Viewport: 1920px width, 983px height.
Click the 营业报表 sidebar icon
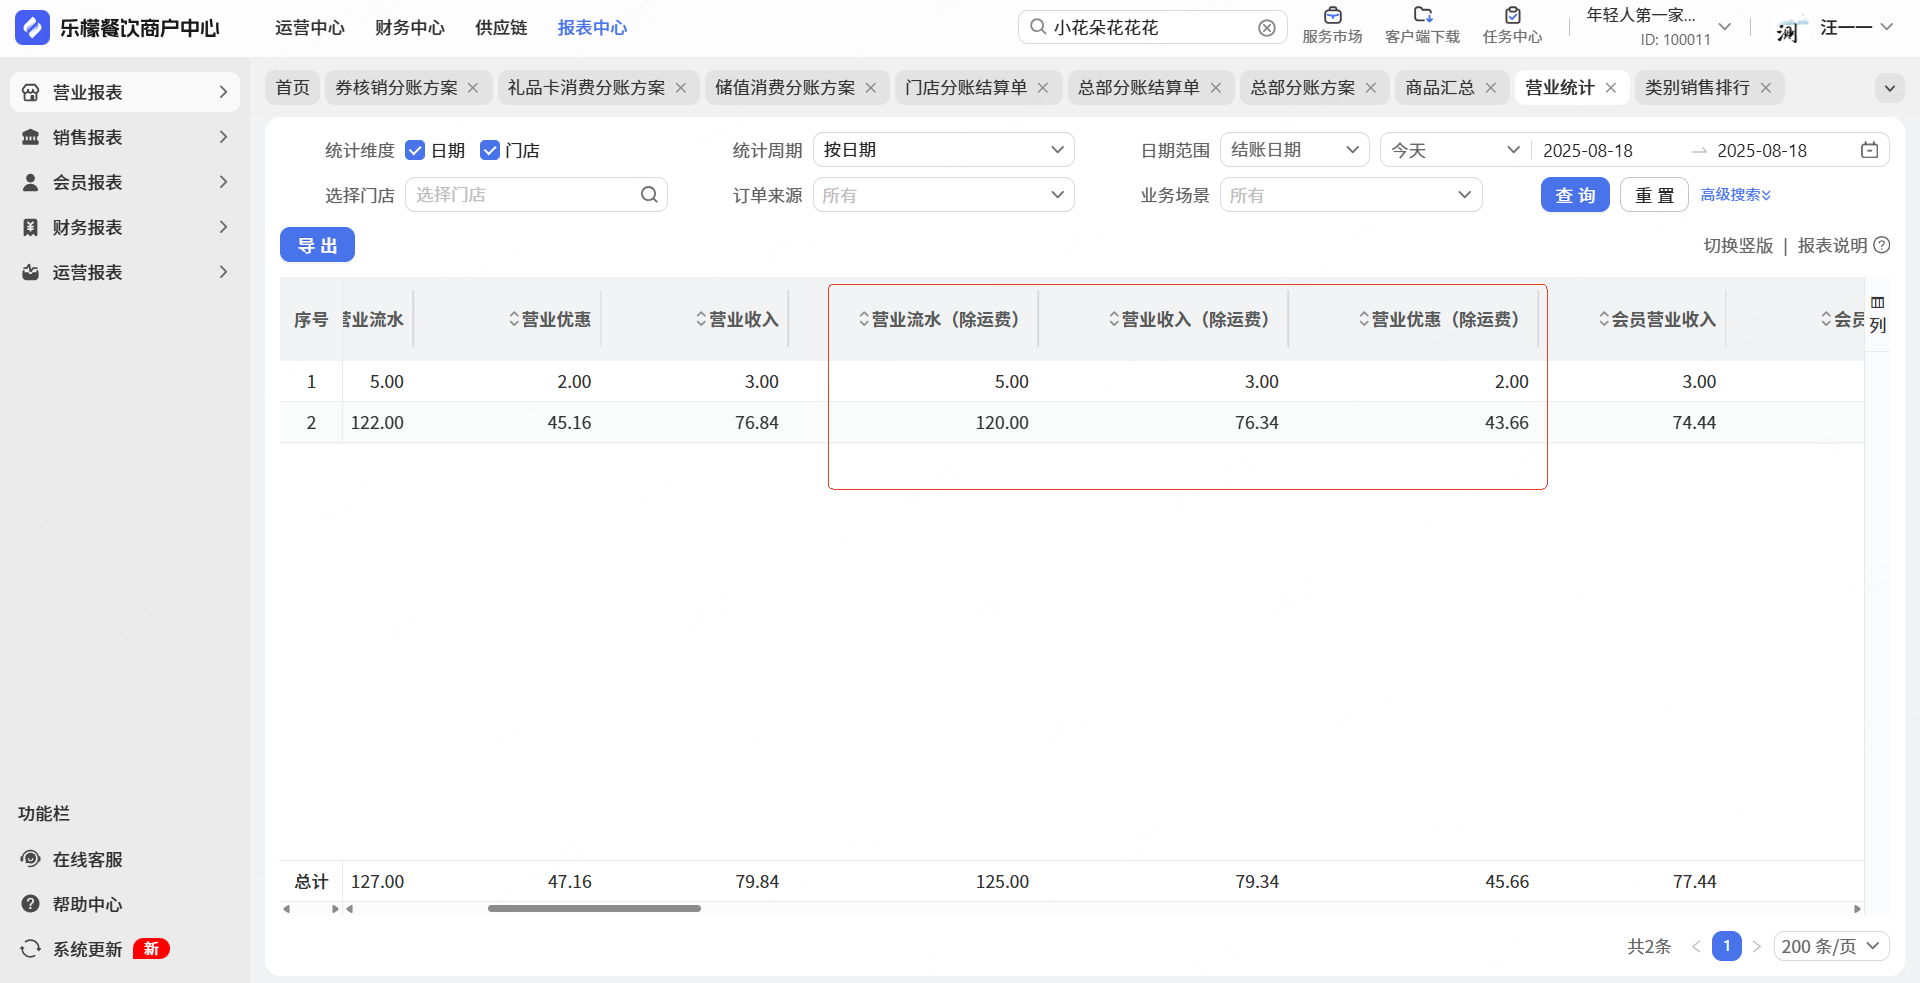pyautogui.click(x=31, y=92)
